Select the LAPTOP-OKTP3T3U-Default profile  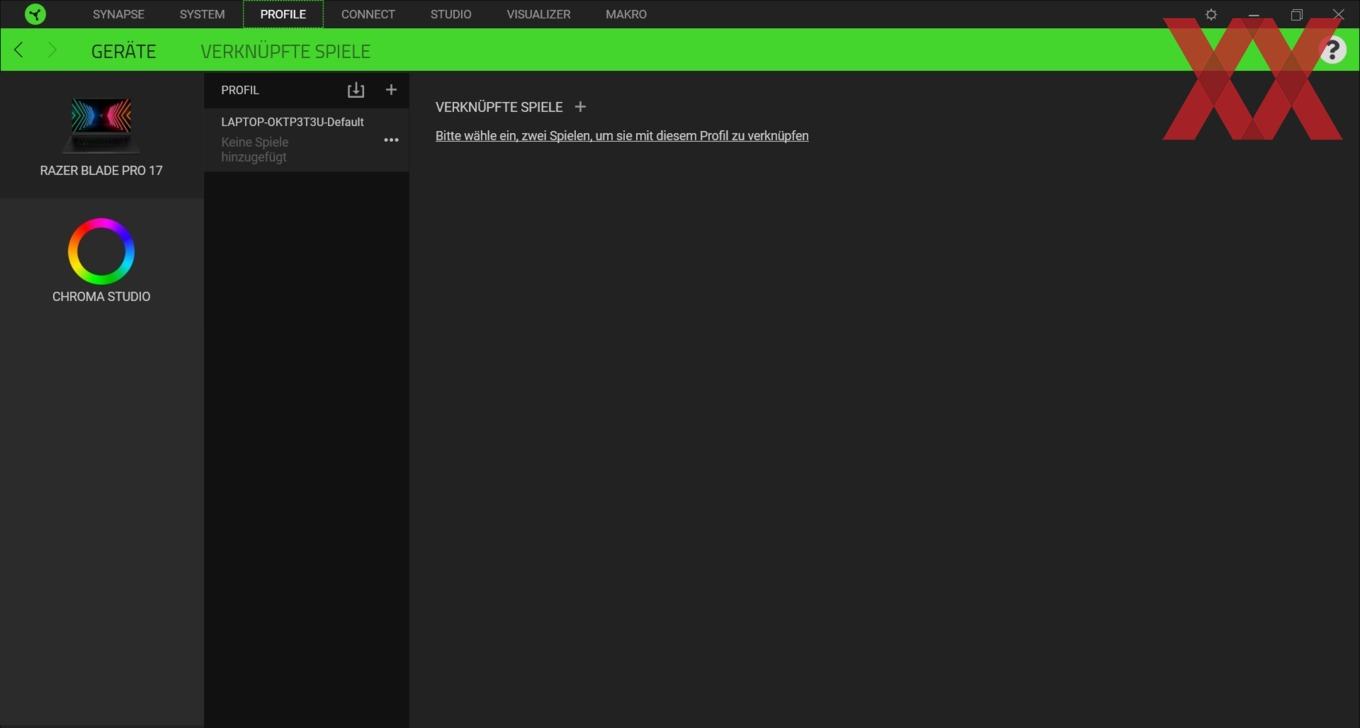click(306, 139)
